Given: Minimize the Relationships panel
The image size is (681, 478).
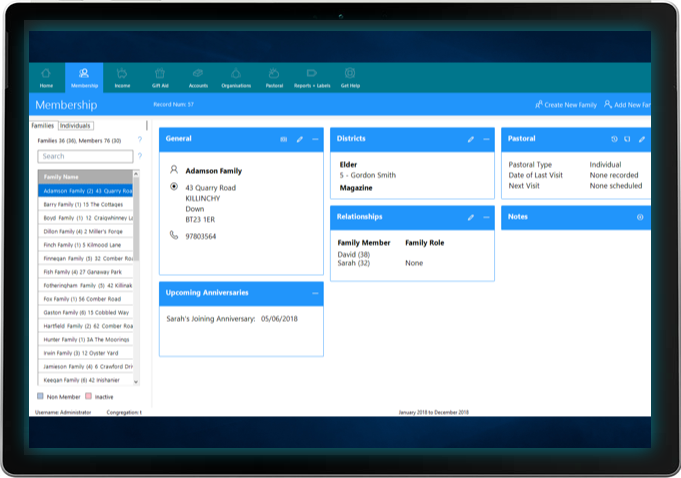Looking at the screenshot, I should (486, 217).
